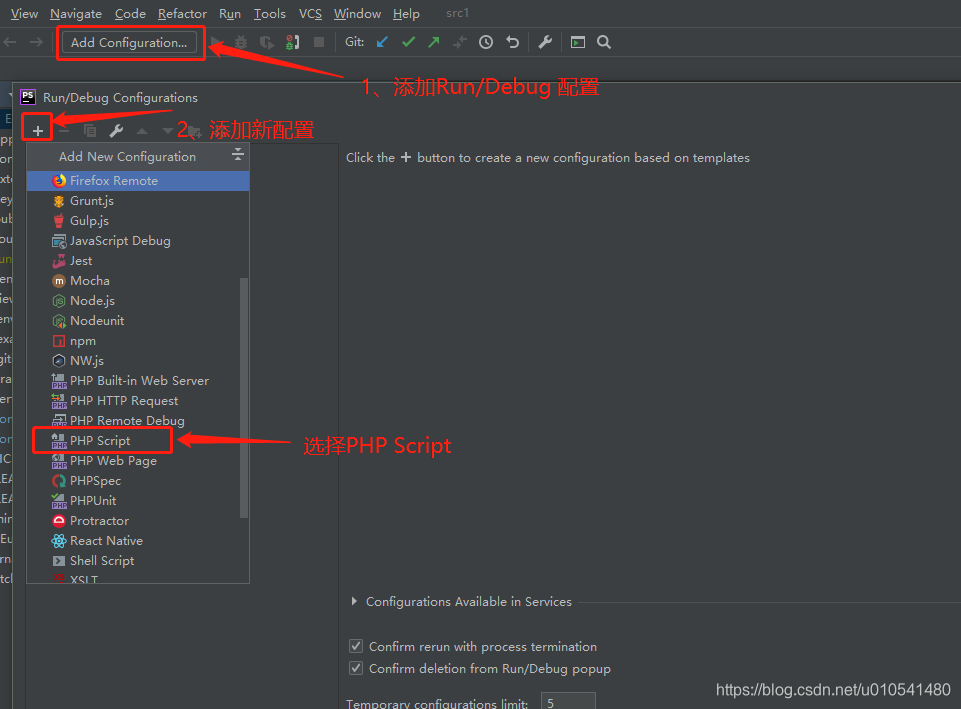The width and height of the screenshot is (961, 709).
Task: Select Shell Script configuration type
Action: 138,561
